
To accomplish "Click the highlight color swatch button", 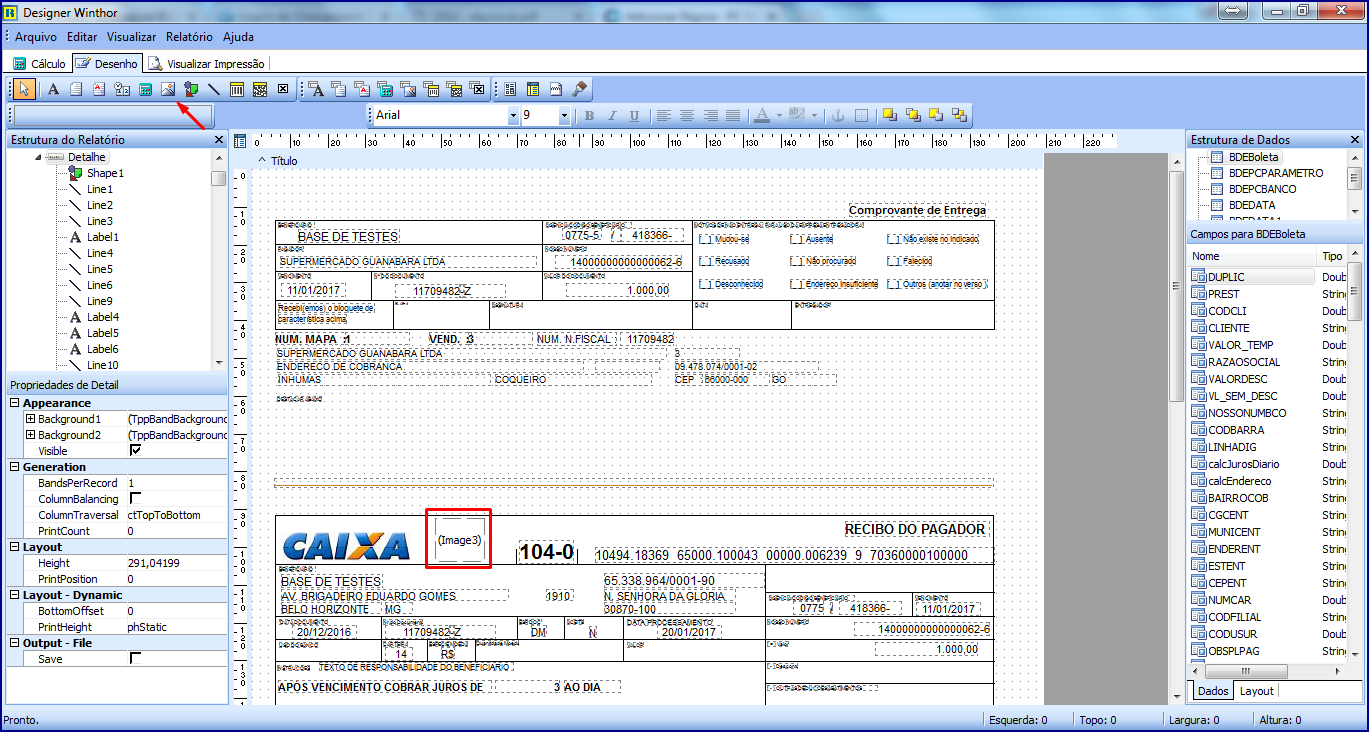I will [797, 115].
